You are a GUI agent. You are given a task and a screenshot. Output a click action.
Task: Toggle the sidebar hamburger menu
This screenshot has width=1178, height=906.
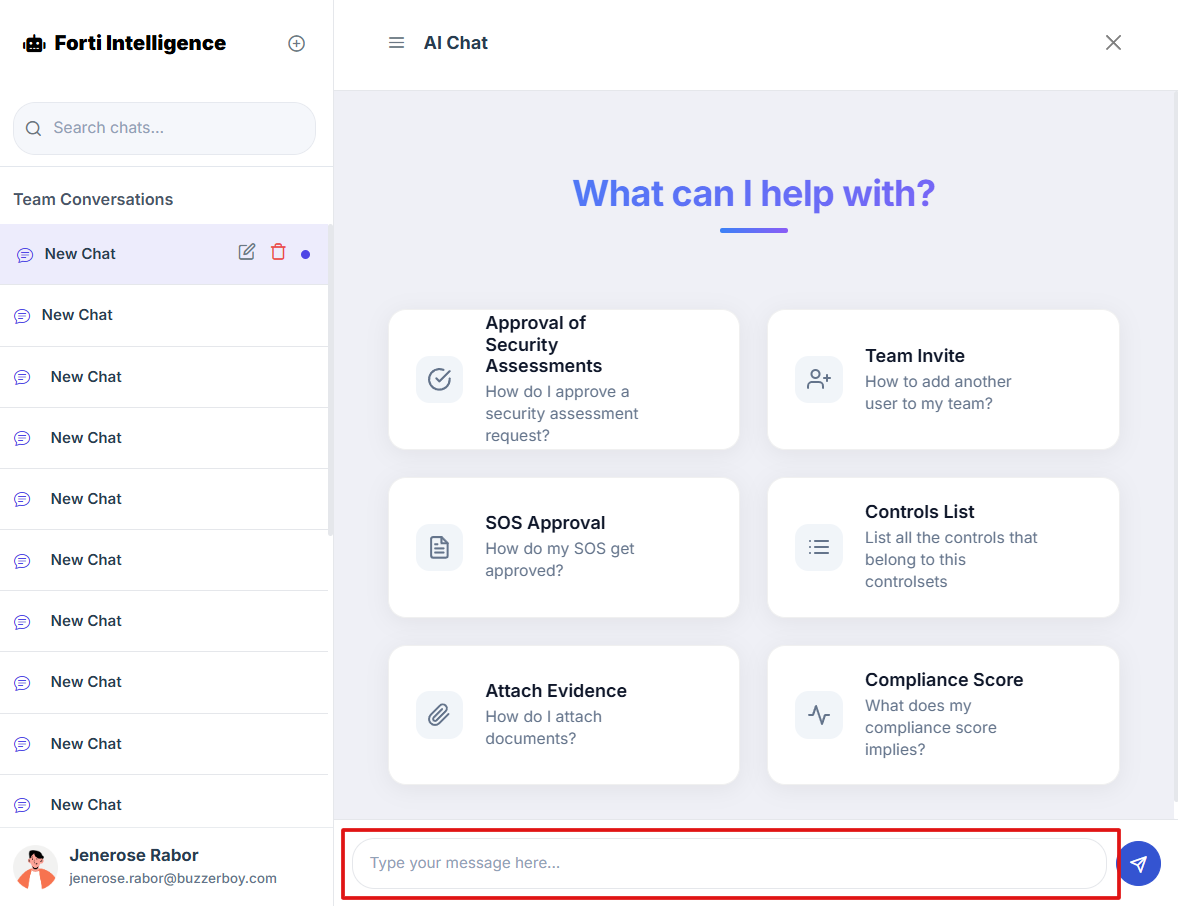397,43
